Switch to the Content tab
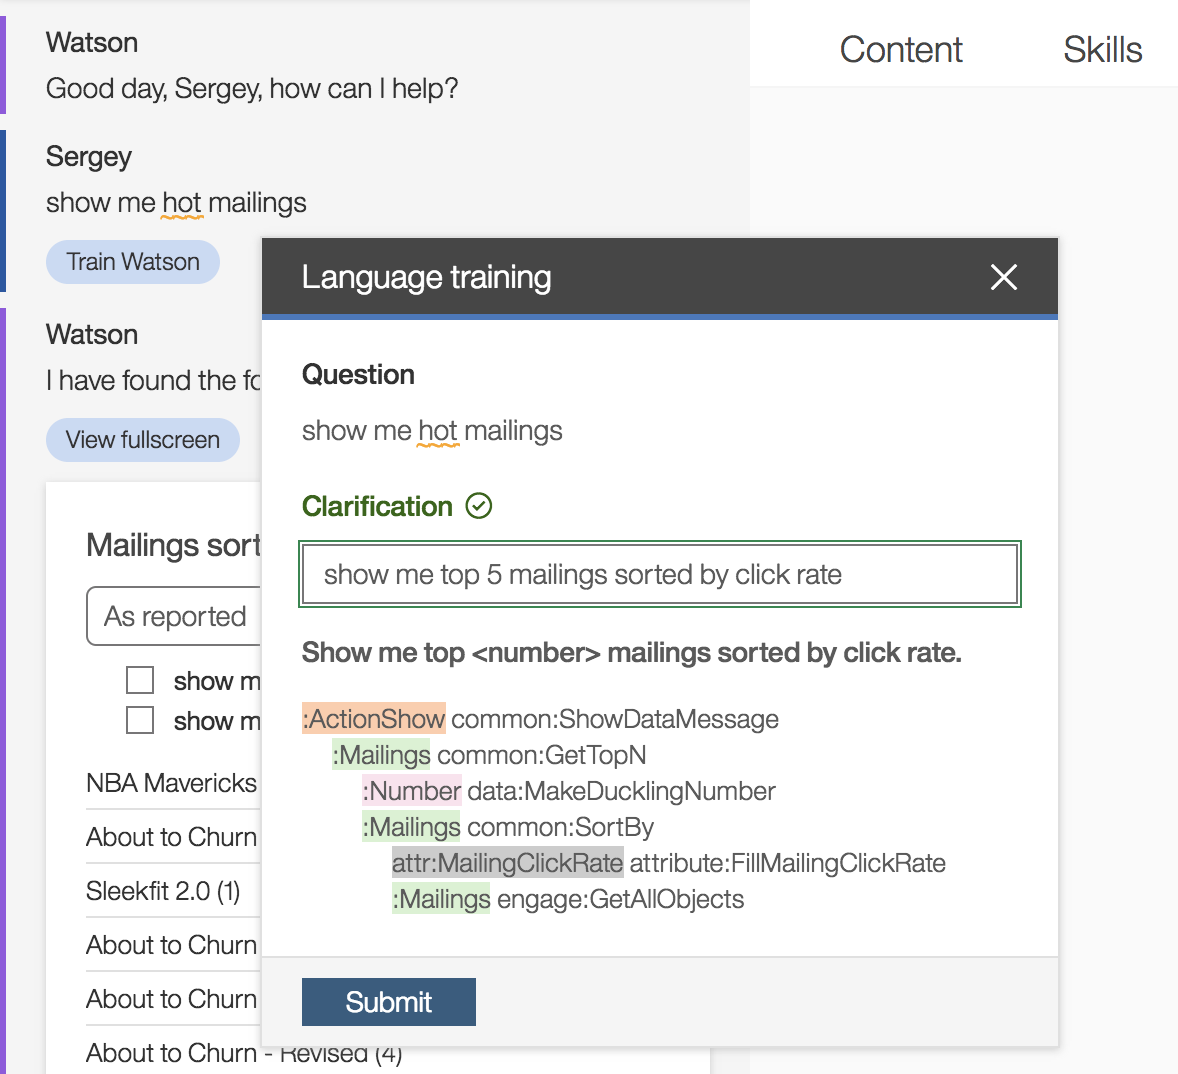The width and height of the screenshot is (1178, 1074). [x=901, y=50]
